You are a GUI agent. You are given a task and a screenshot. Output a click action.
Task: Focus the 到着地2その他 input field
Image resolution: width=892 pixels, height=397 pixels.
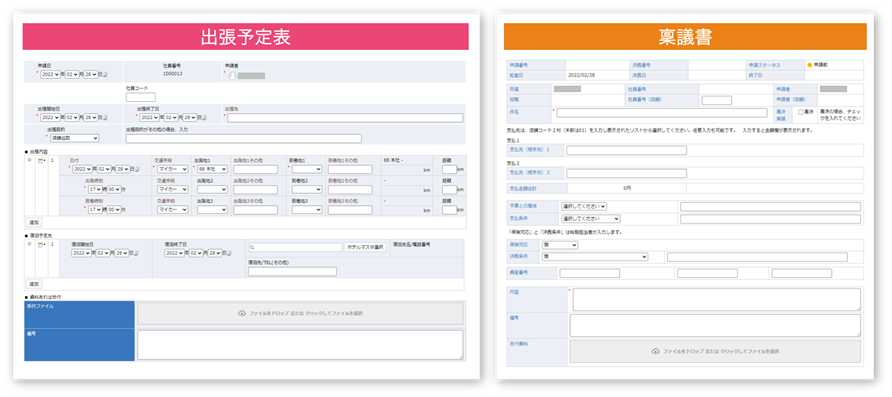(x=350, y=190)
